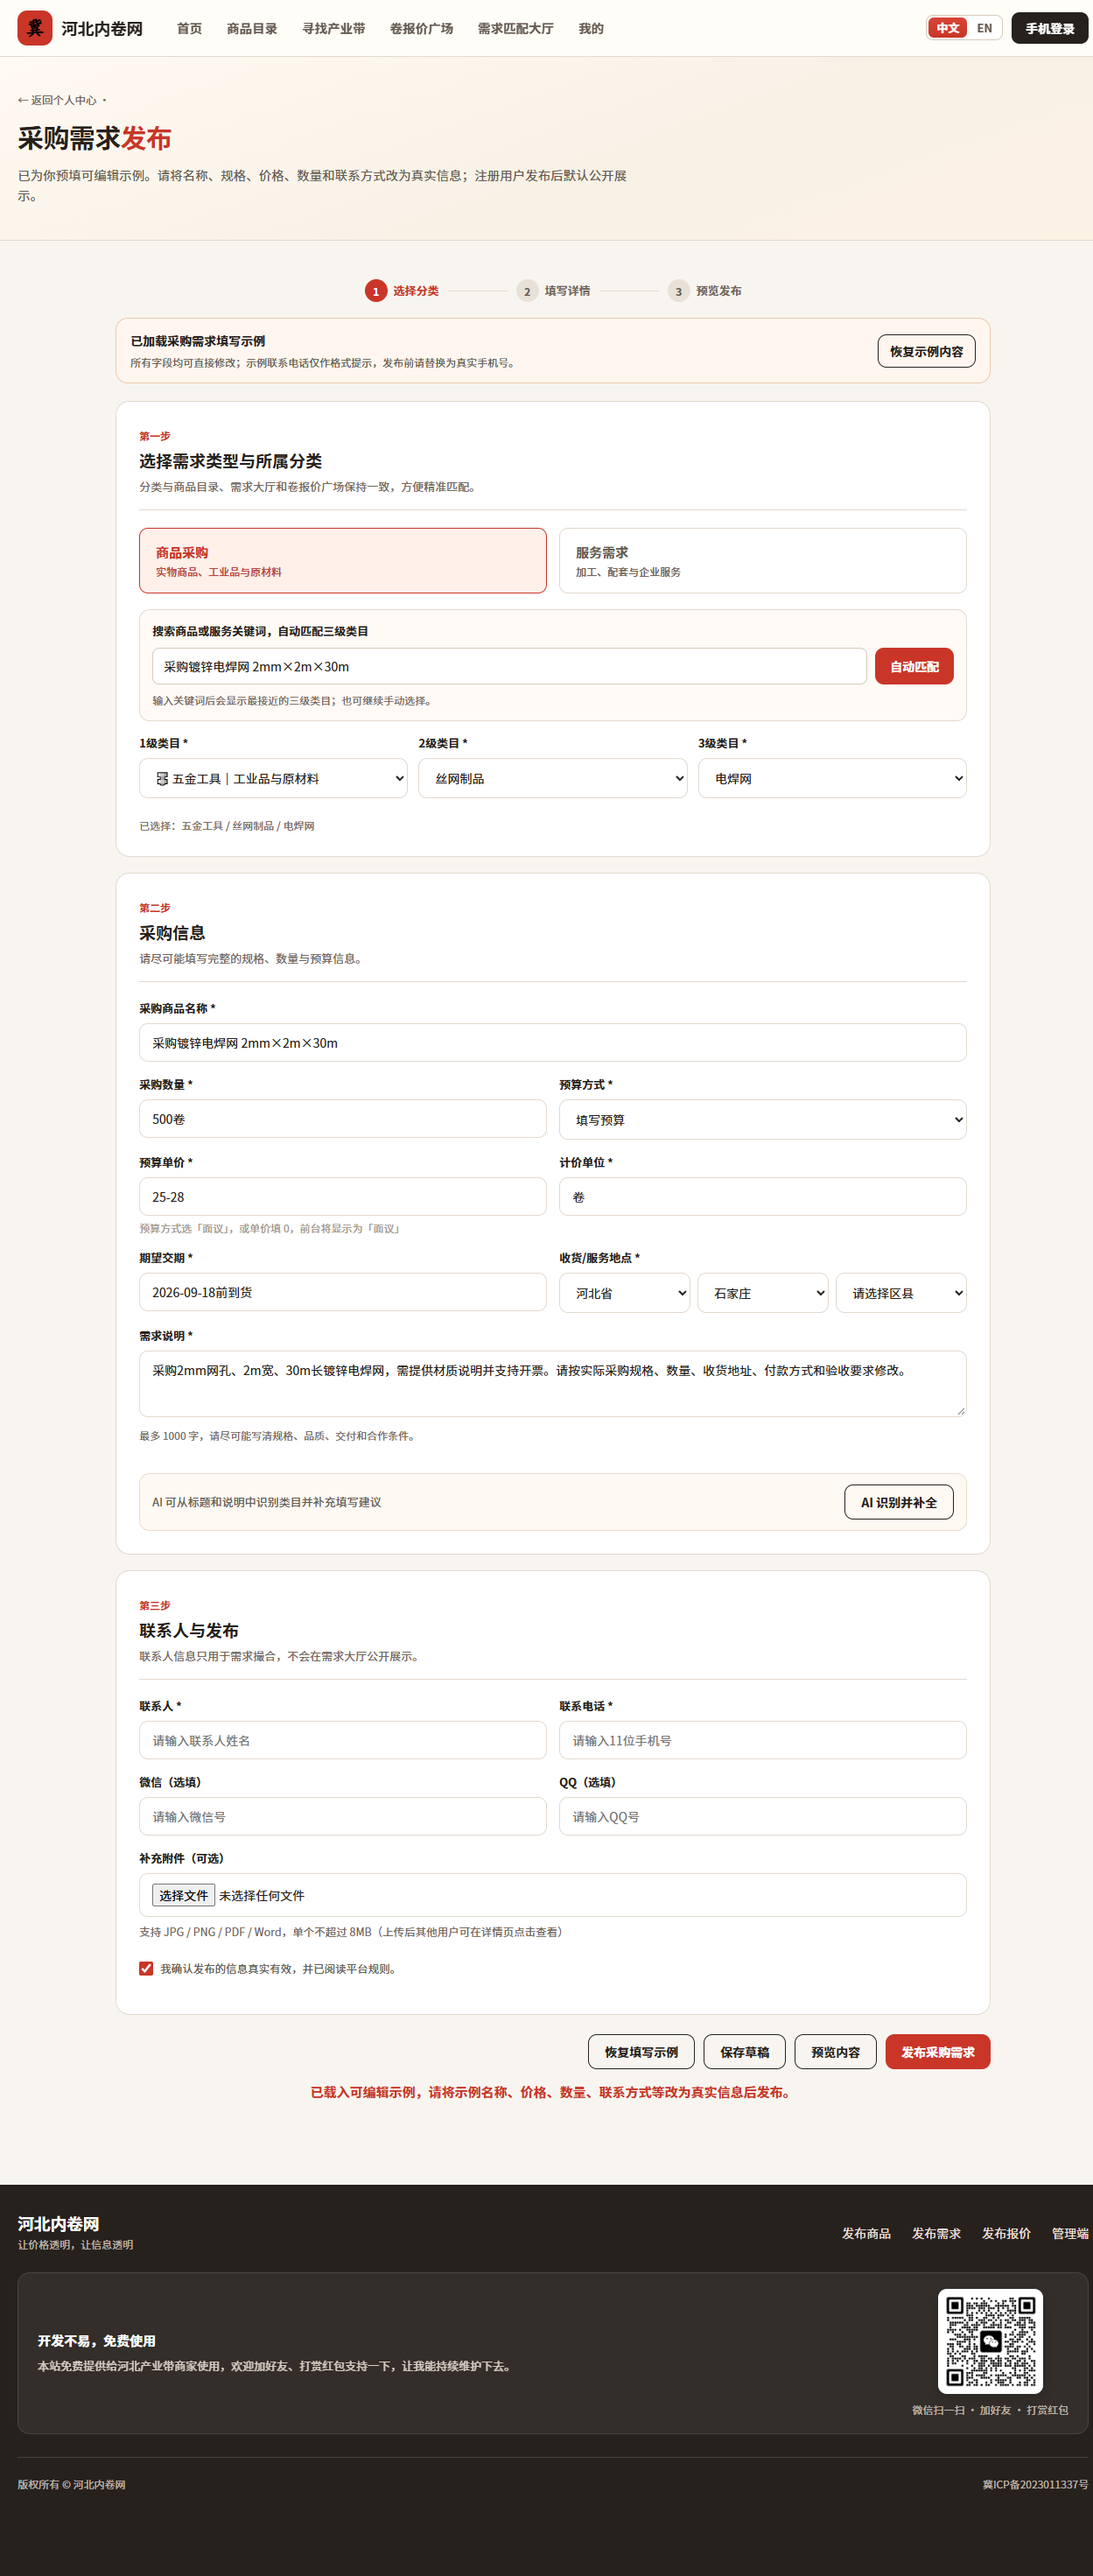This screenshot has height=2576, width=1093.
Task: Focus the keyword search input field
Action: point(509,666)
